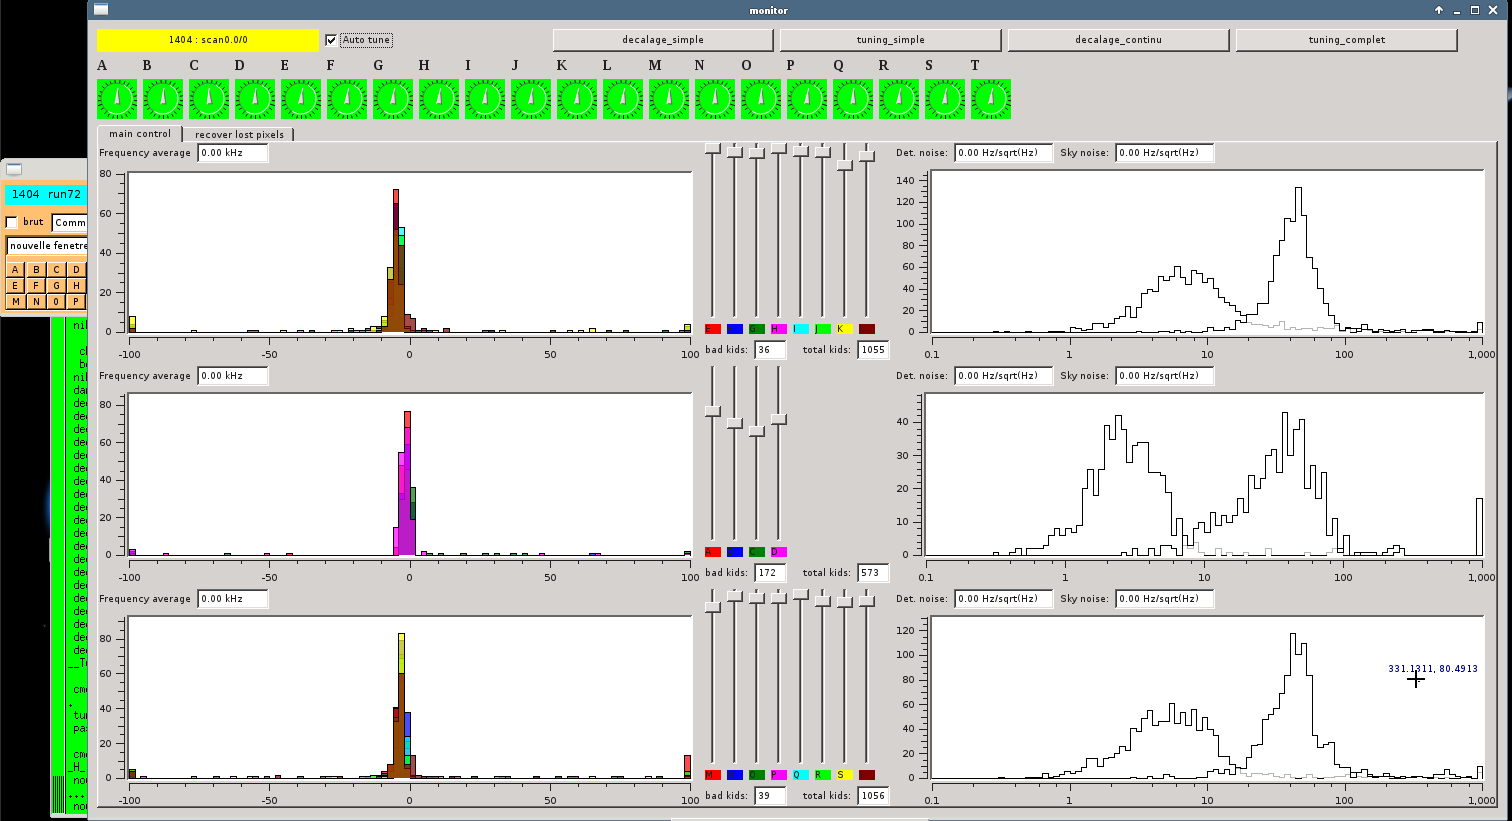
Task: Click the yellow K color swatch
Action: pyautogui.click(x=844, y=329)
